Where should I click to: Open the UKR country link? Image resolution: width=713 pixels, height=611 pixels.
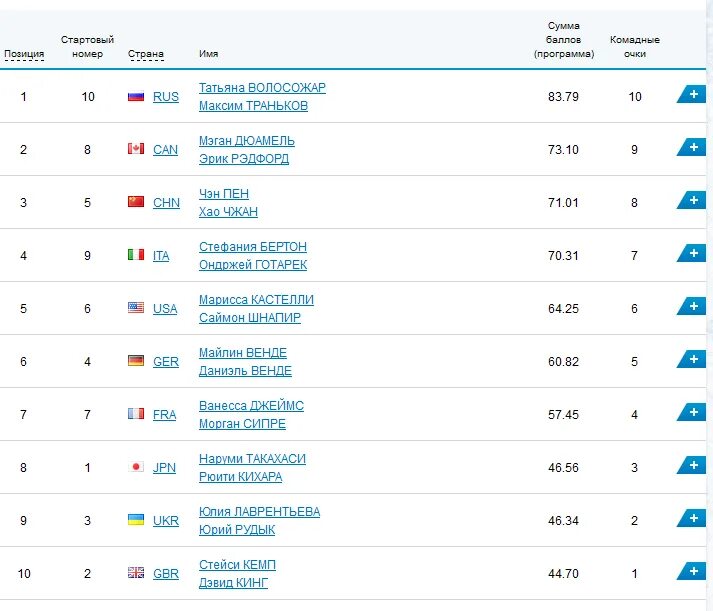click(166, 521)
